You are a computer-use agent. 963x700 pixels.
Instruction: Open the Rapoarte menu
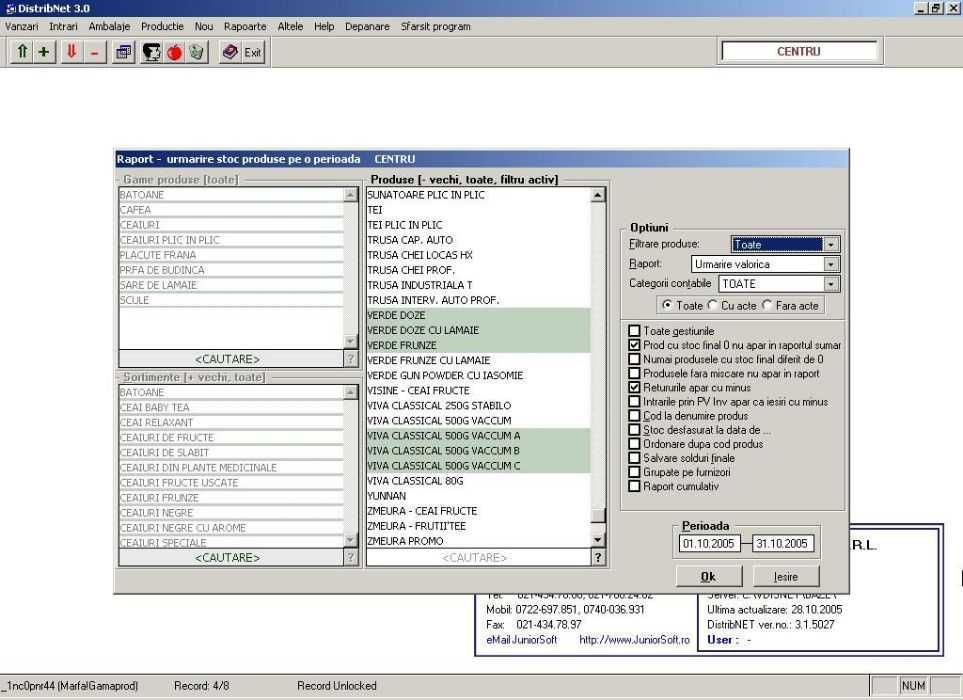245,26
